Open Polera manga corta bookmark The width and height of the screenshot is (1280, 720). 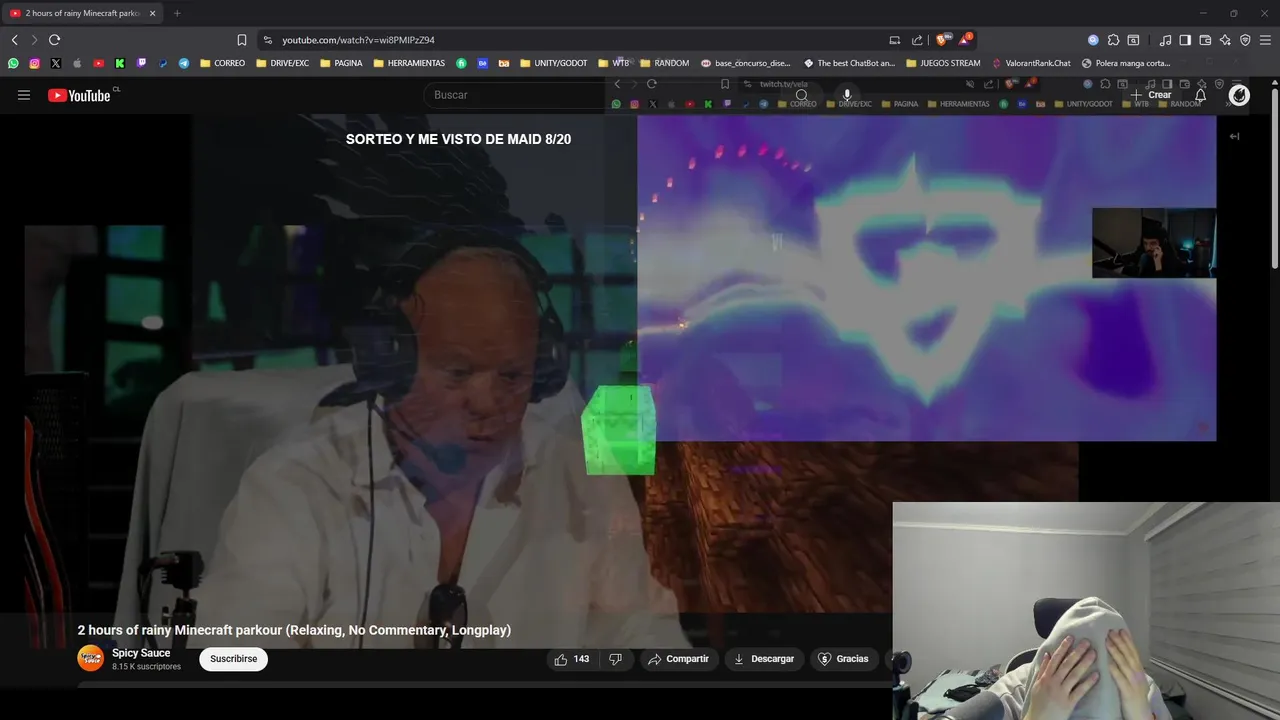(x=1126, y=63)
